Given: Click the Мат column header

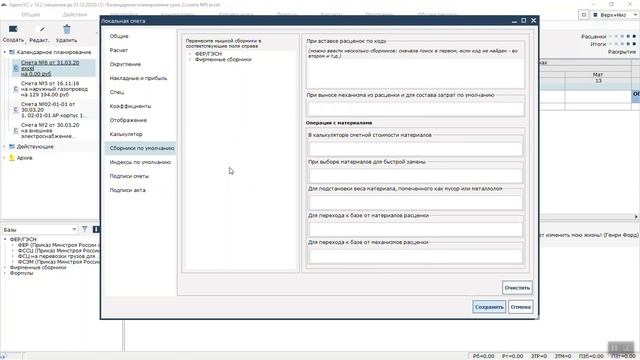Looking at the screenshot, I should point(598,75).
